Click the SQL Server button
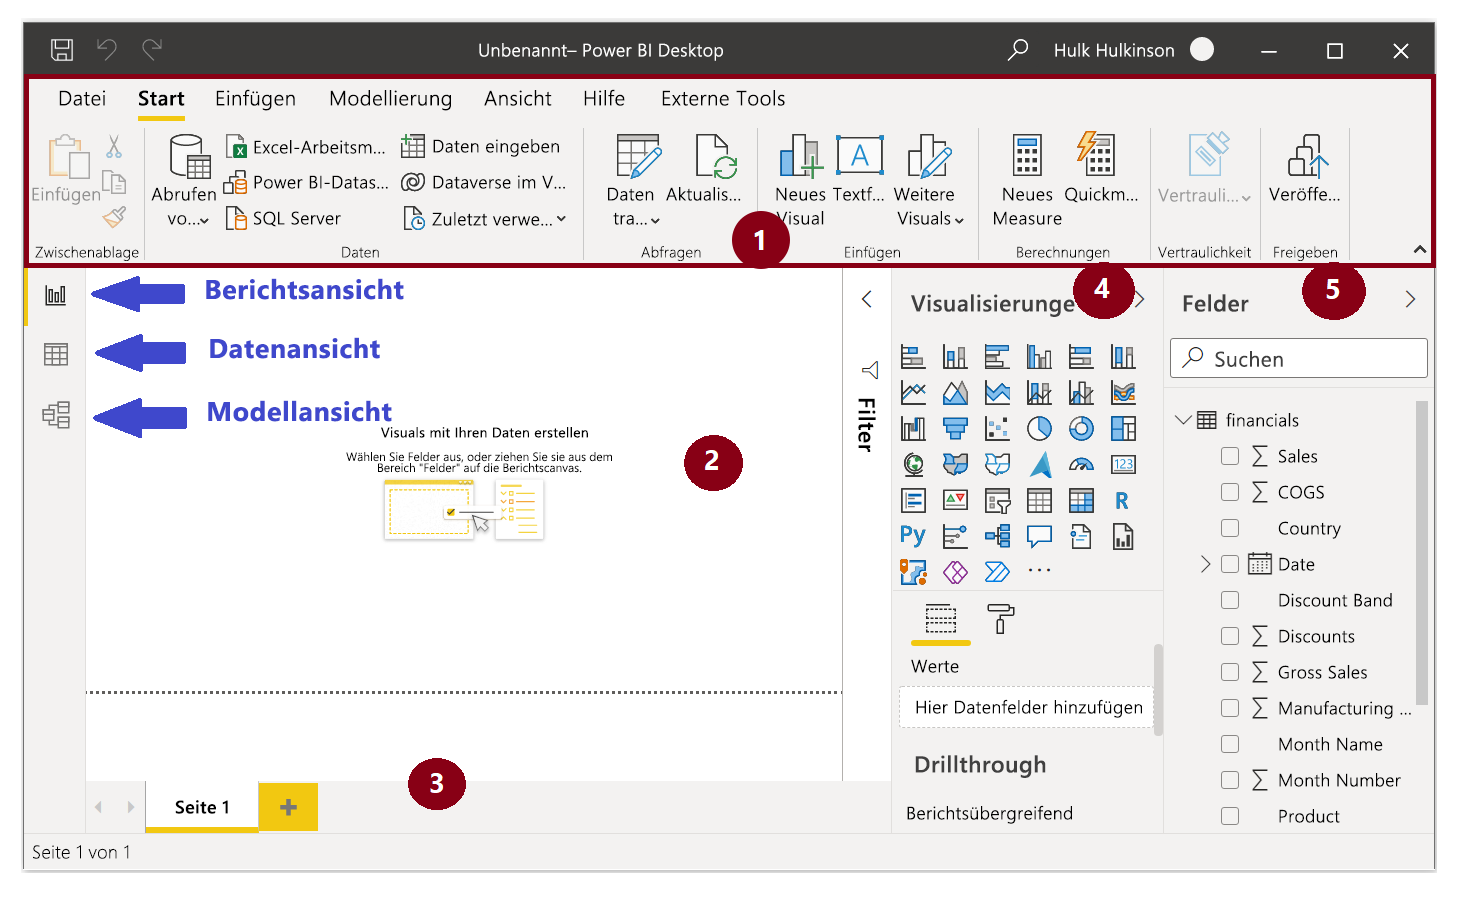 click(x=283, y=218)
